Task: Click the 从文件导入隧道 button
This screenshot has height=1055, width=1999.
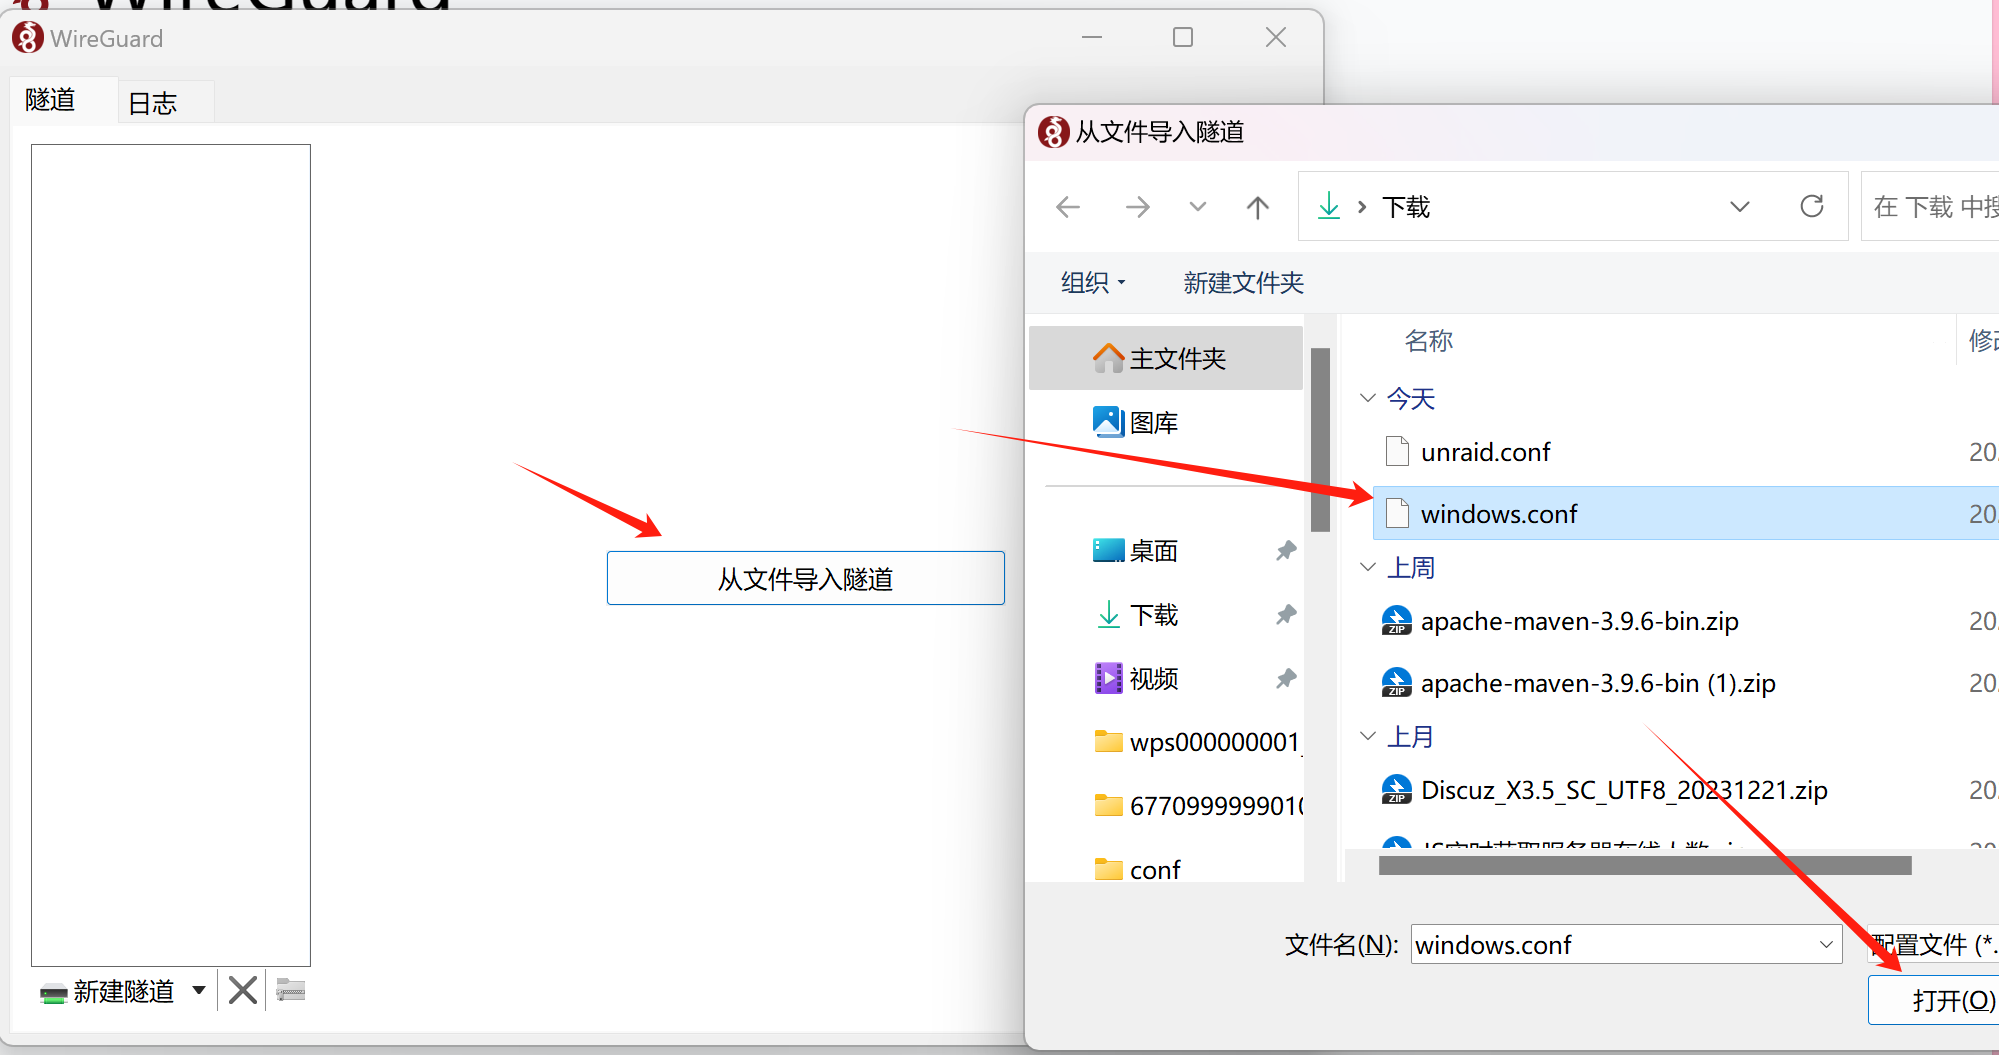Action: [x=805, y=578]
